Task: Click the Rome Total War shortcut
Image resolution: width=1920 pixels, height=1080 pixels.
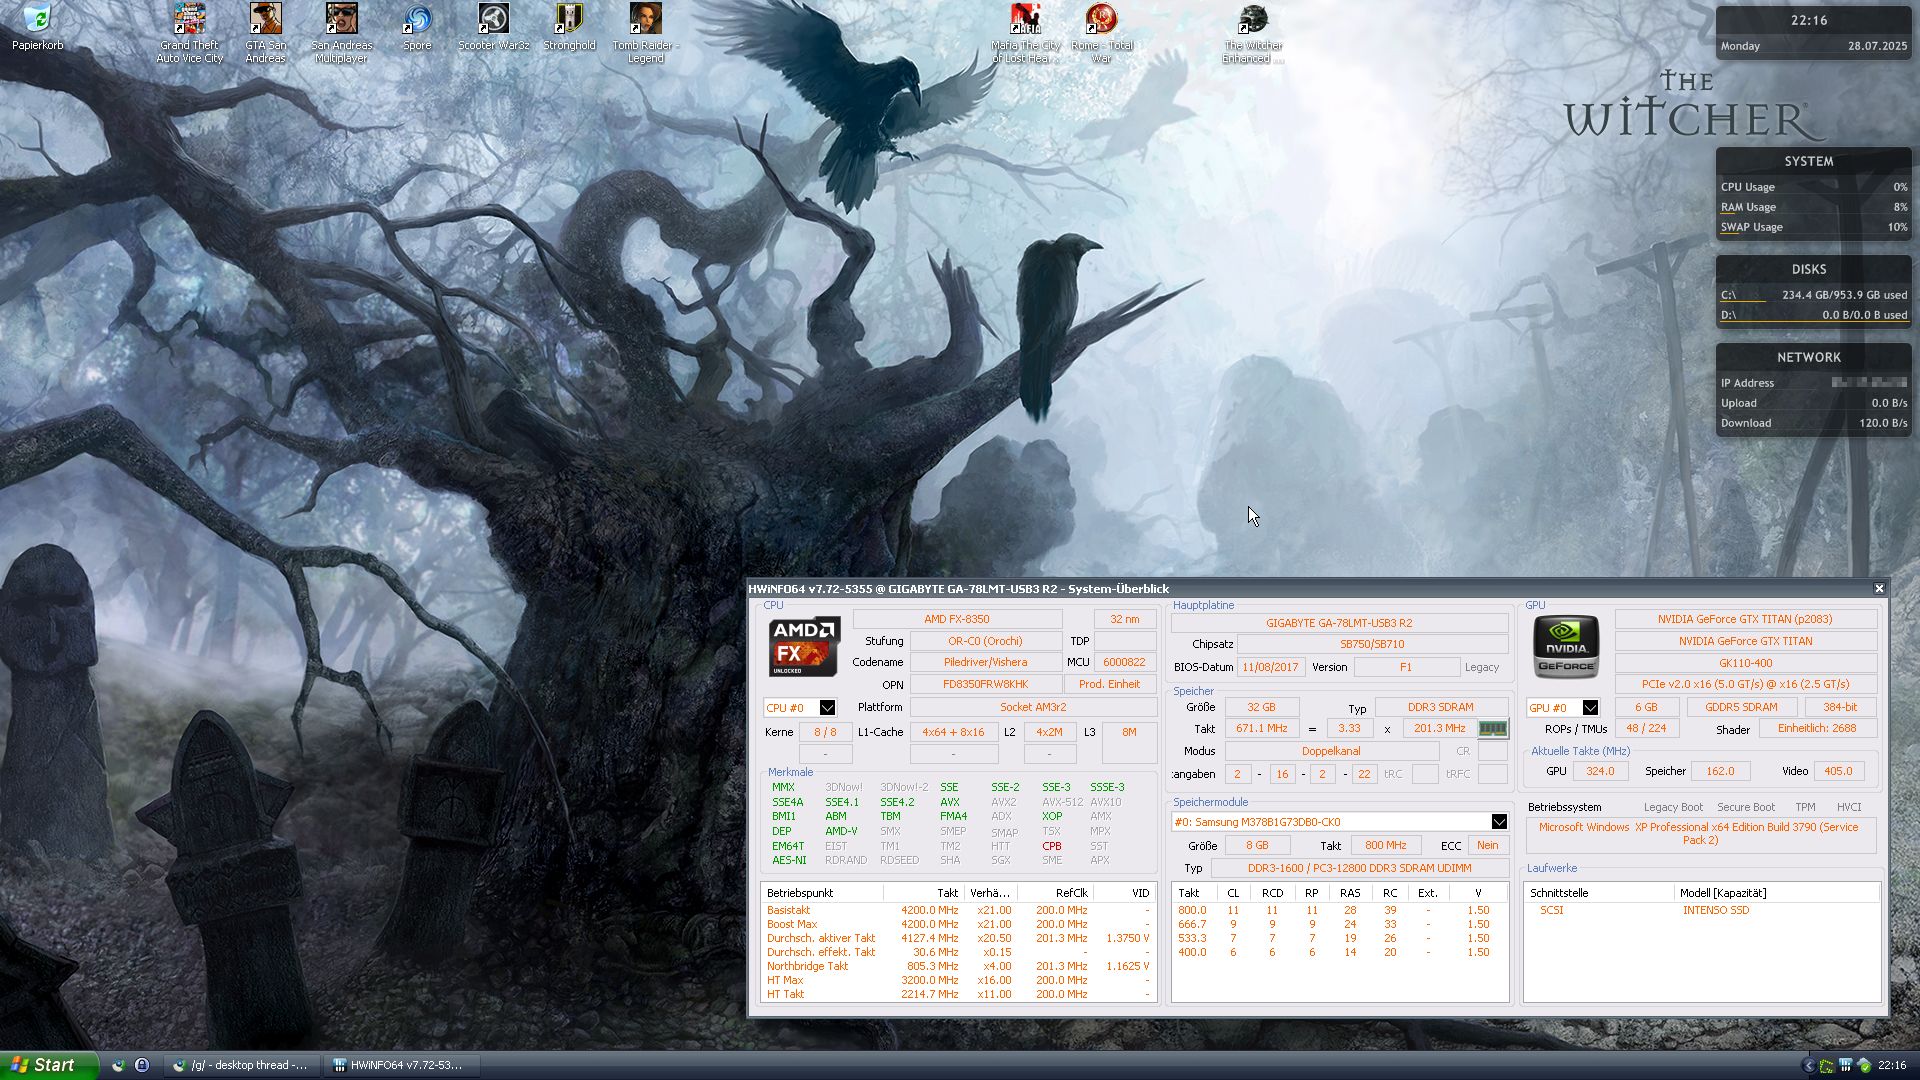Action: point(1101,32)
